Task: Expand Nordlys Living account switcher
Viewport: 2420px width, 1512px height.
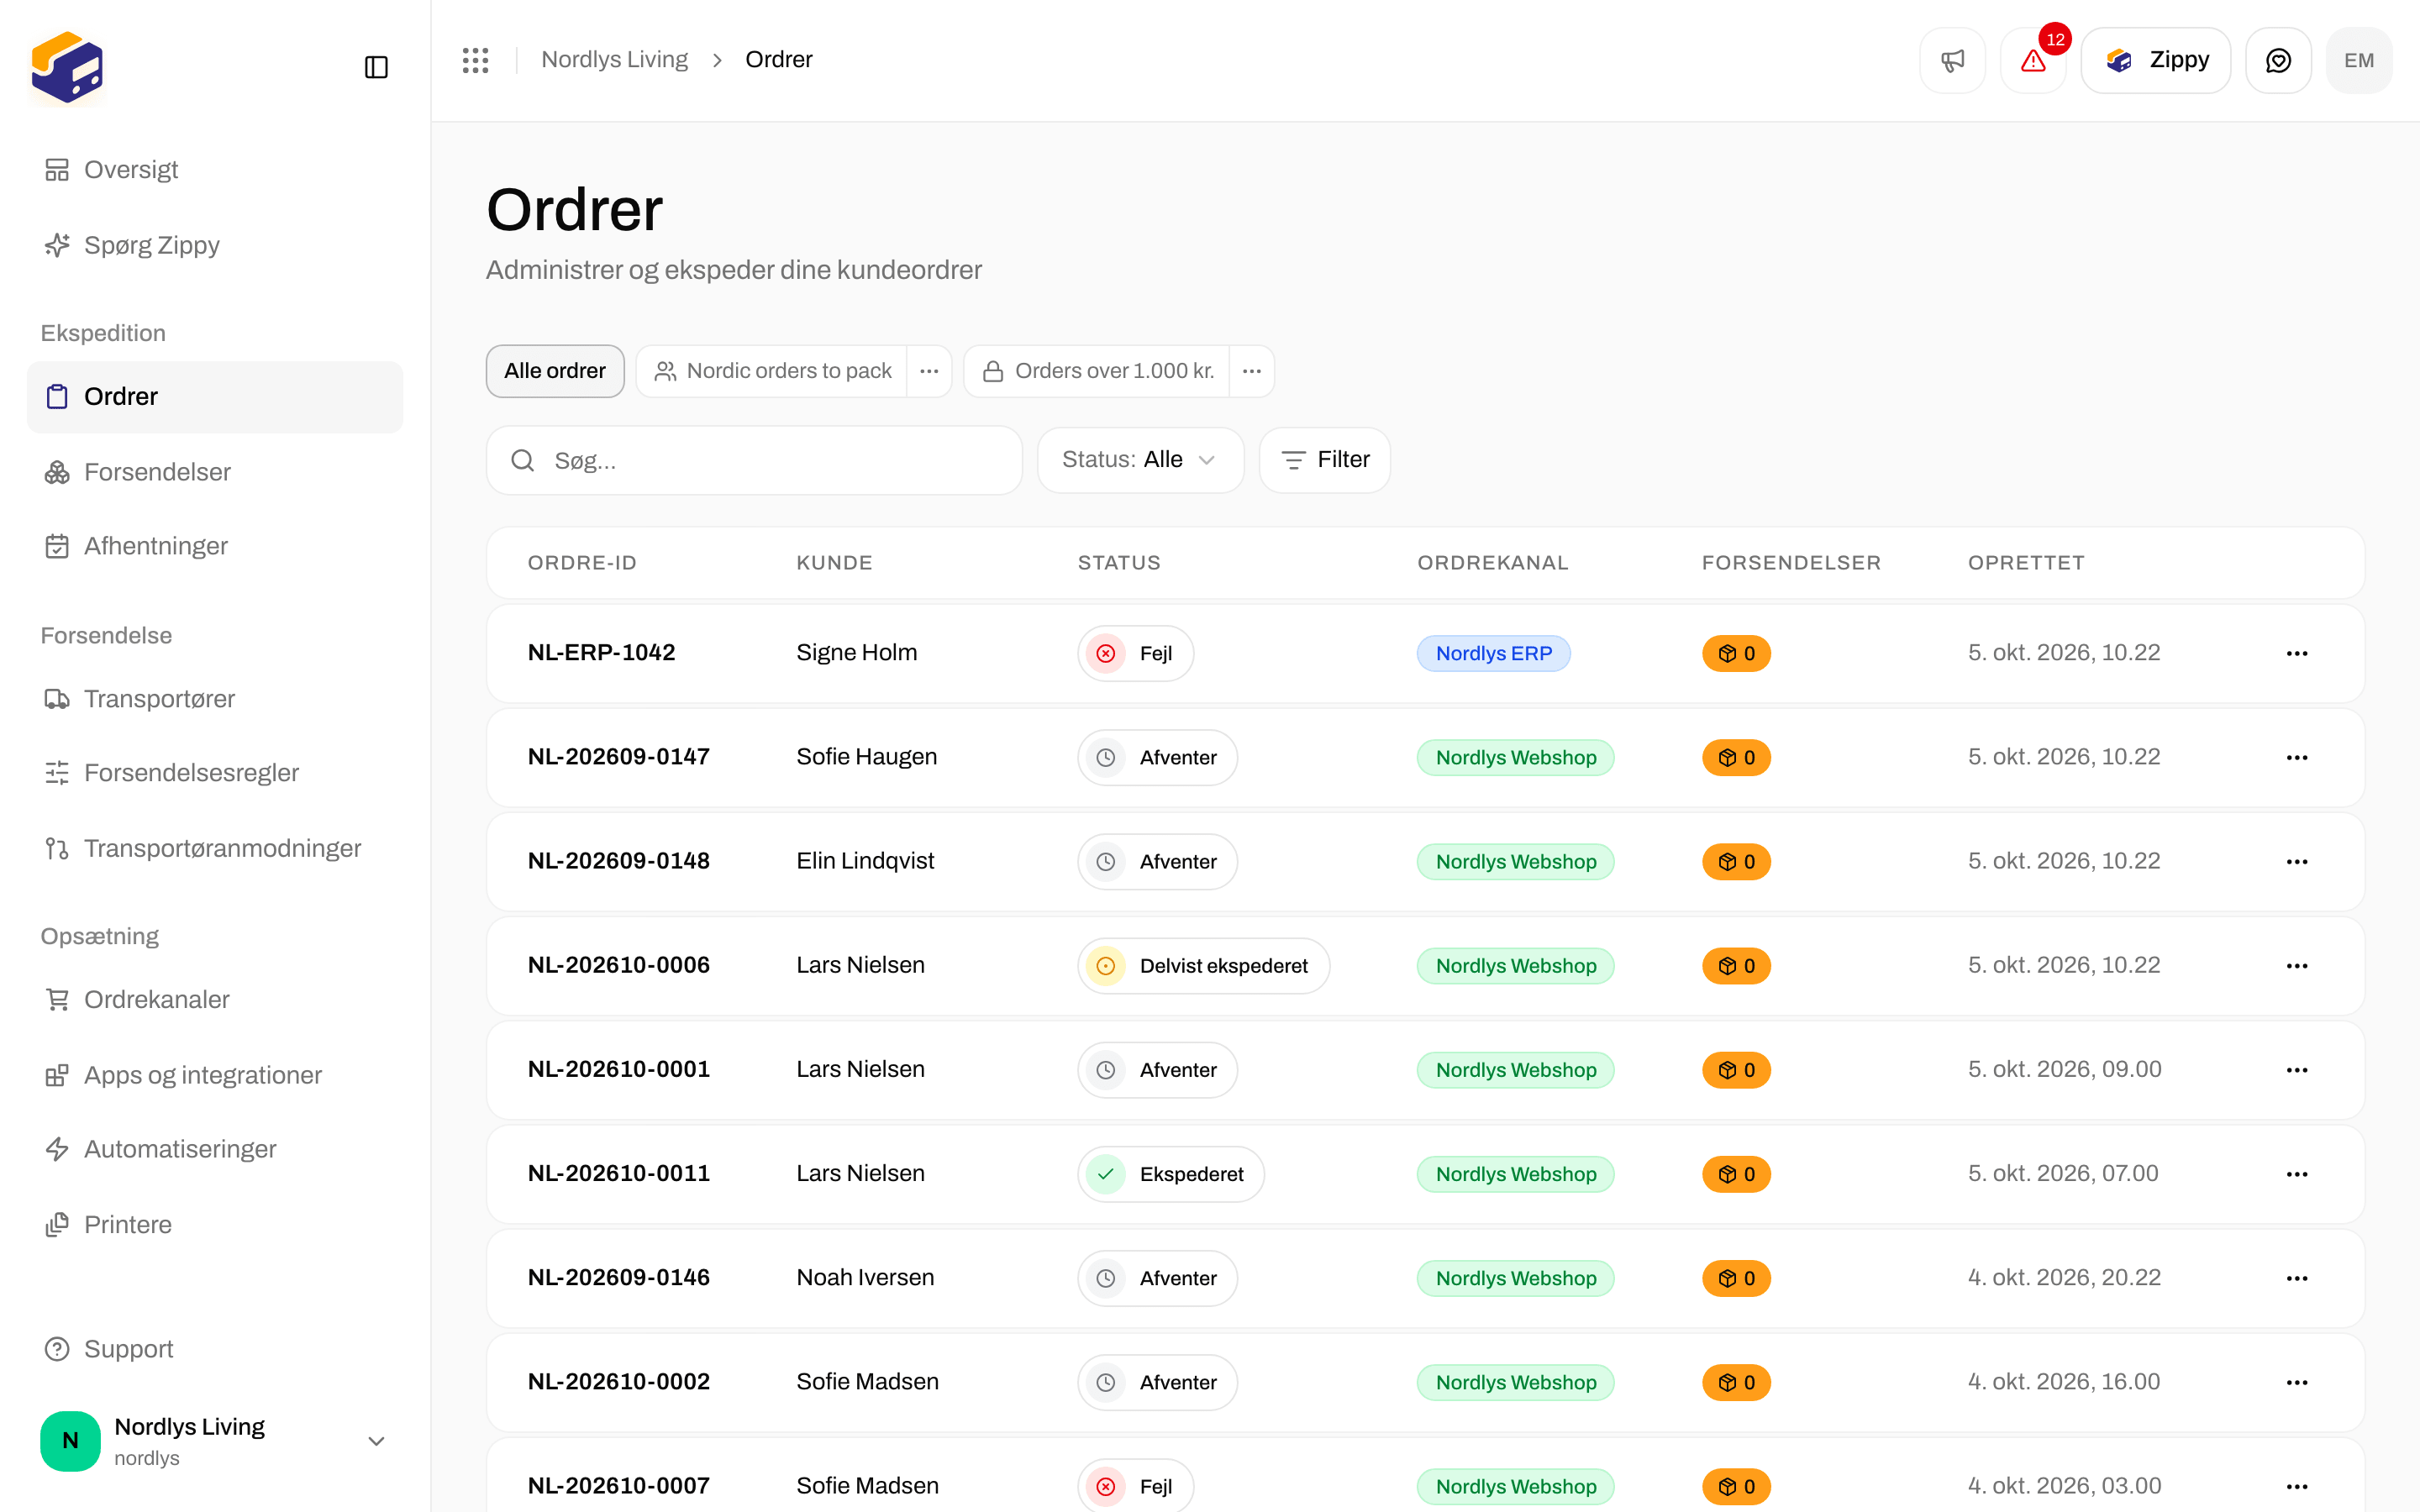Action: [215, 1441]
